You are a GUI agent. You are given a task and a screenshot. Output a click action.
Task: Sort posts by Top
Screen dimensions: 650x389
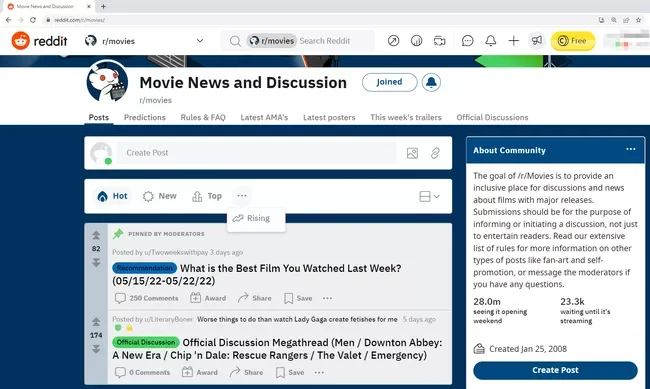point(207,196)
